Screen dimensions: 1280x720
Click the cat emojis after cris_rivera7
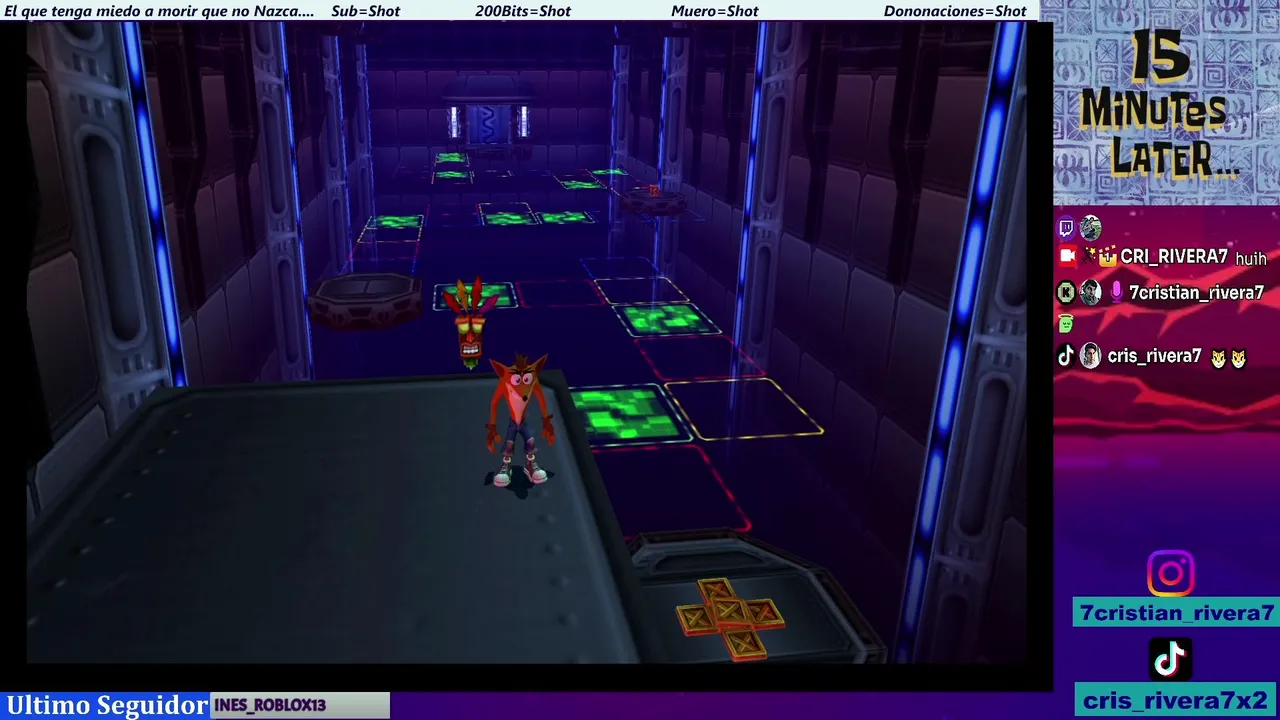[1228, 358]
